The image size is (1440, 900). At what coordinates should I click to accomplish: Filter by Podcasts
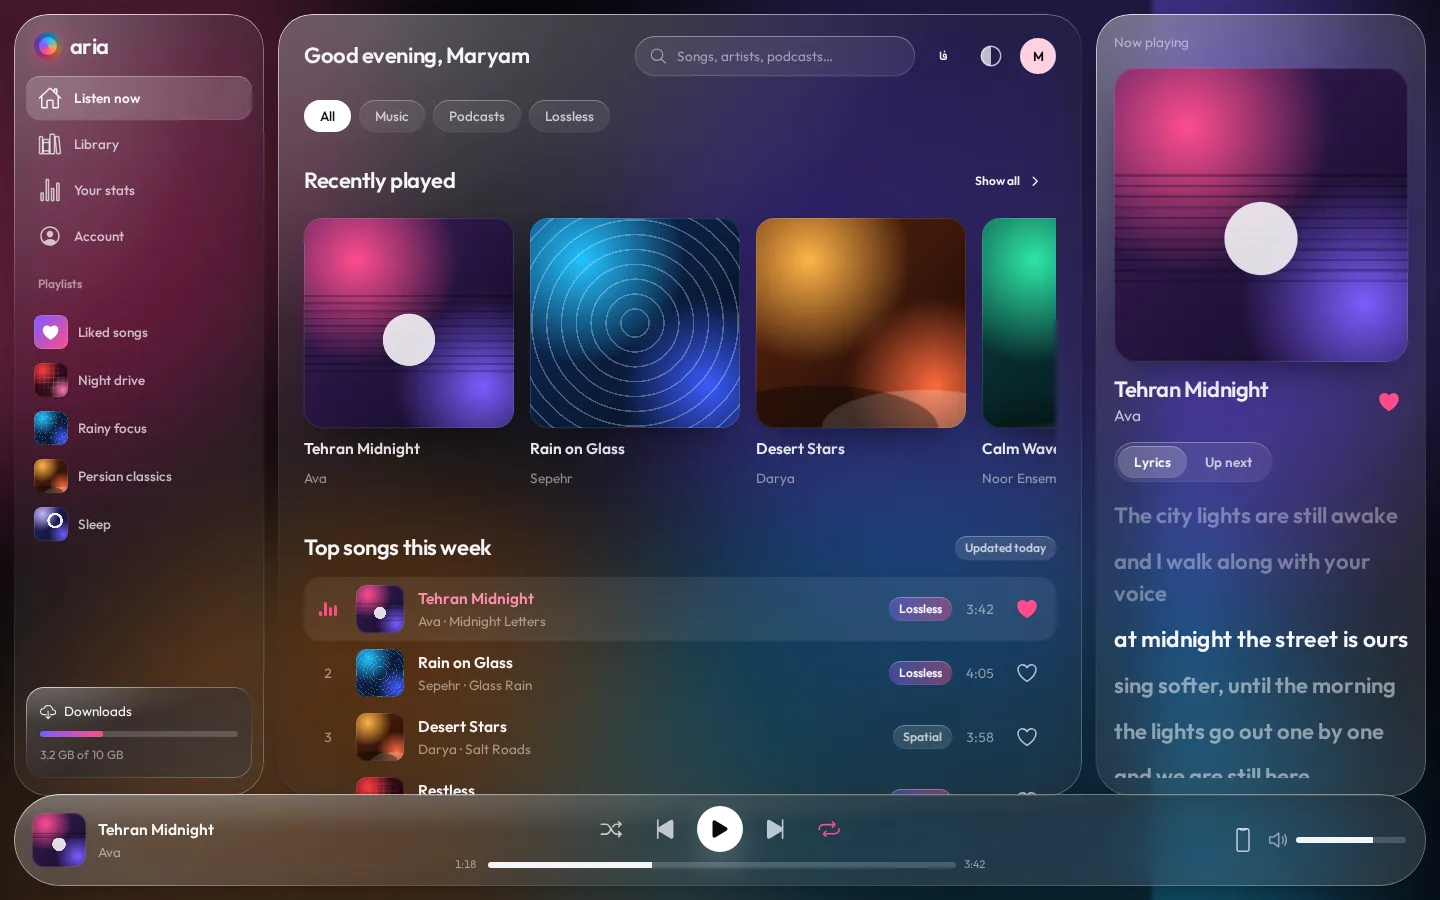point(477,116)
